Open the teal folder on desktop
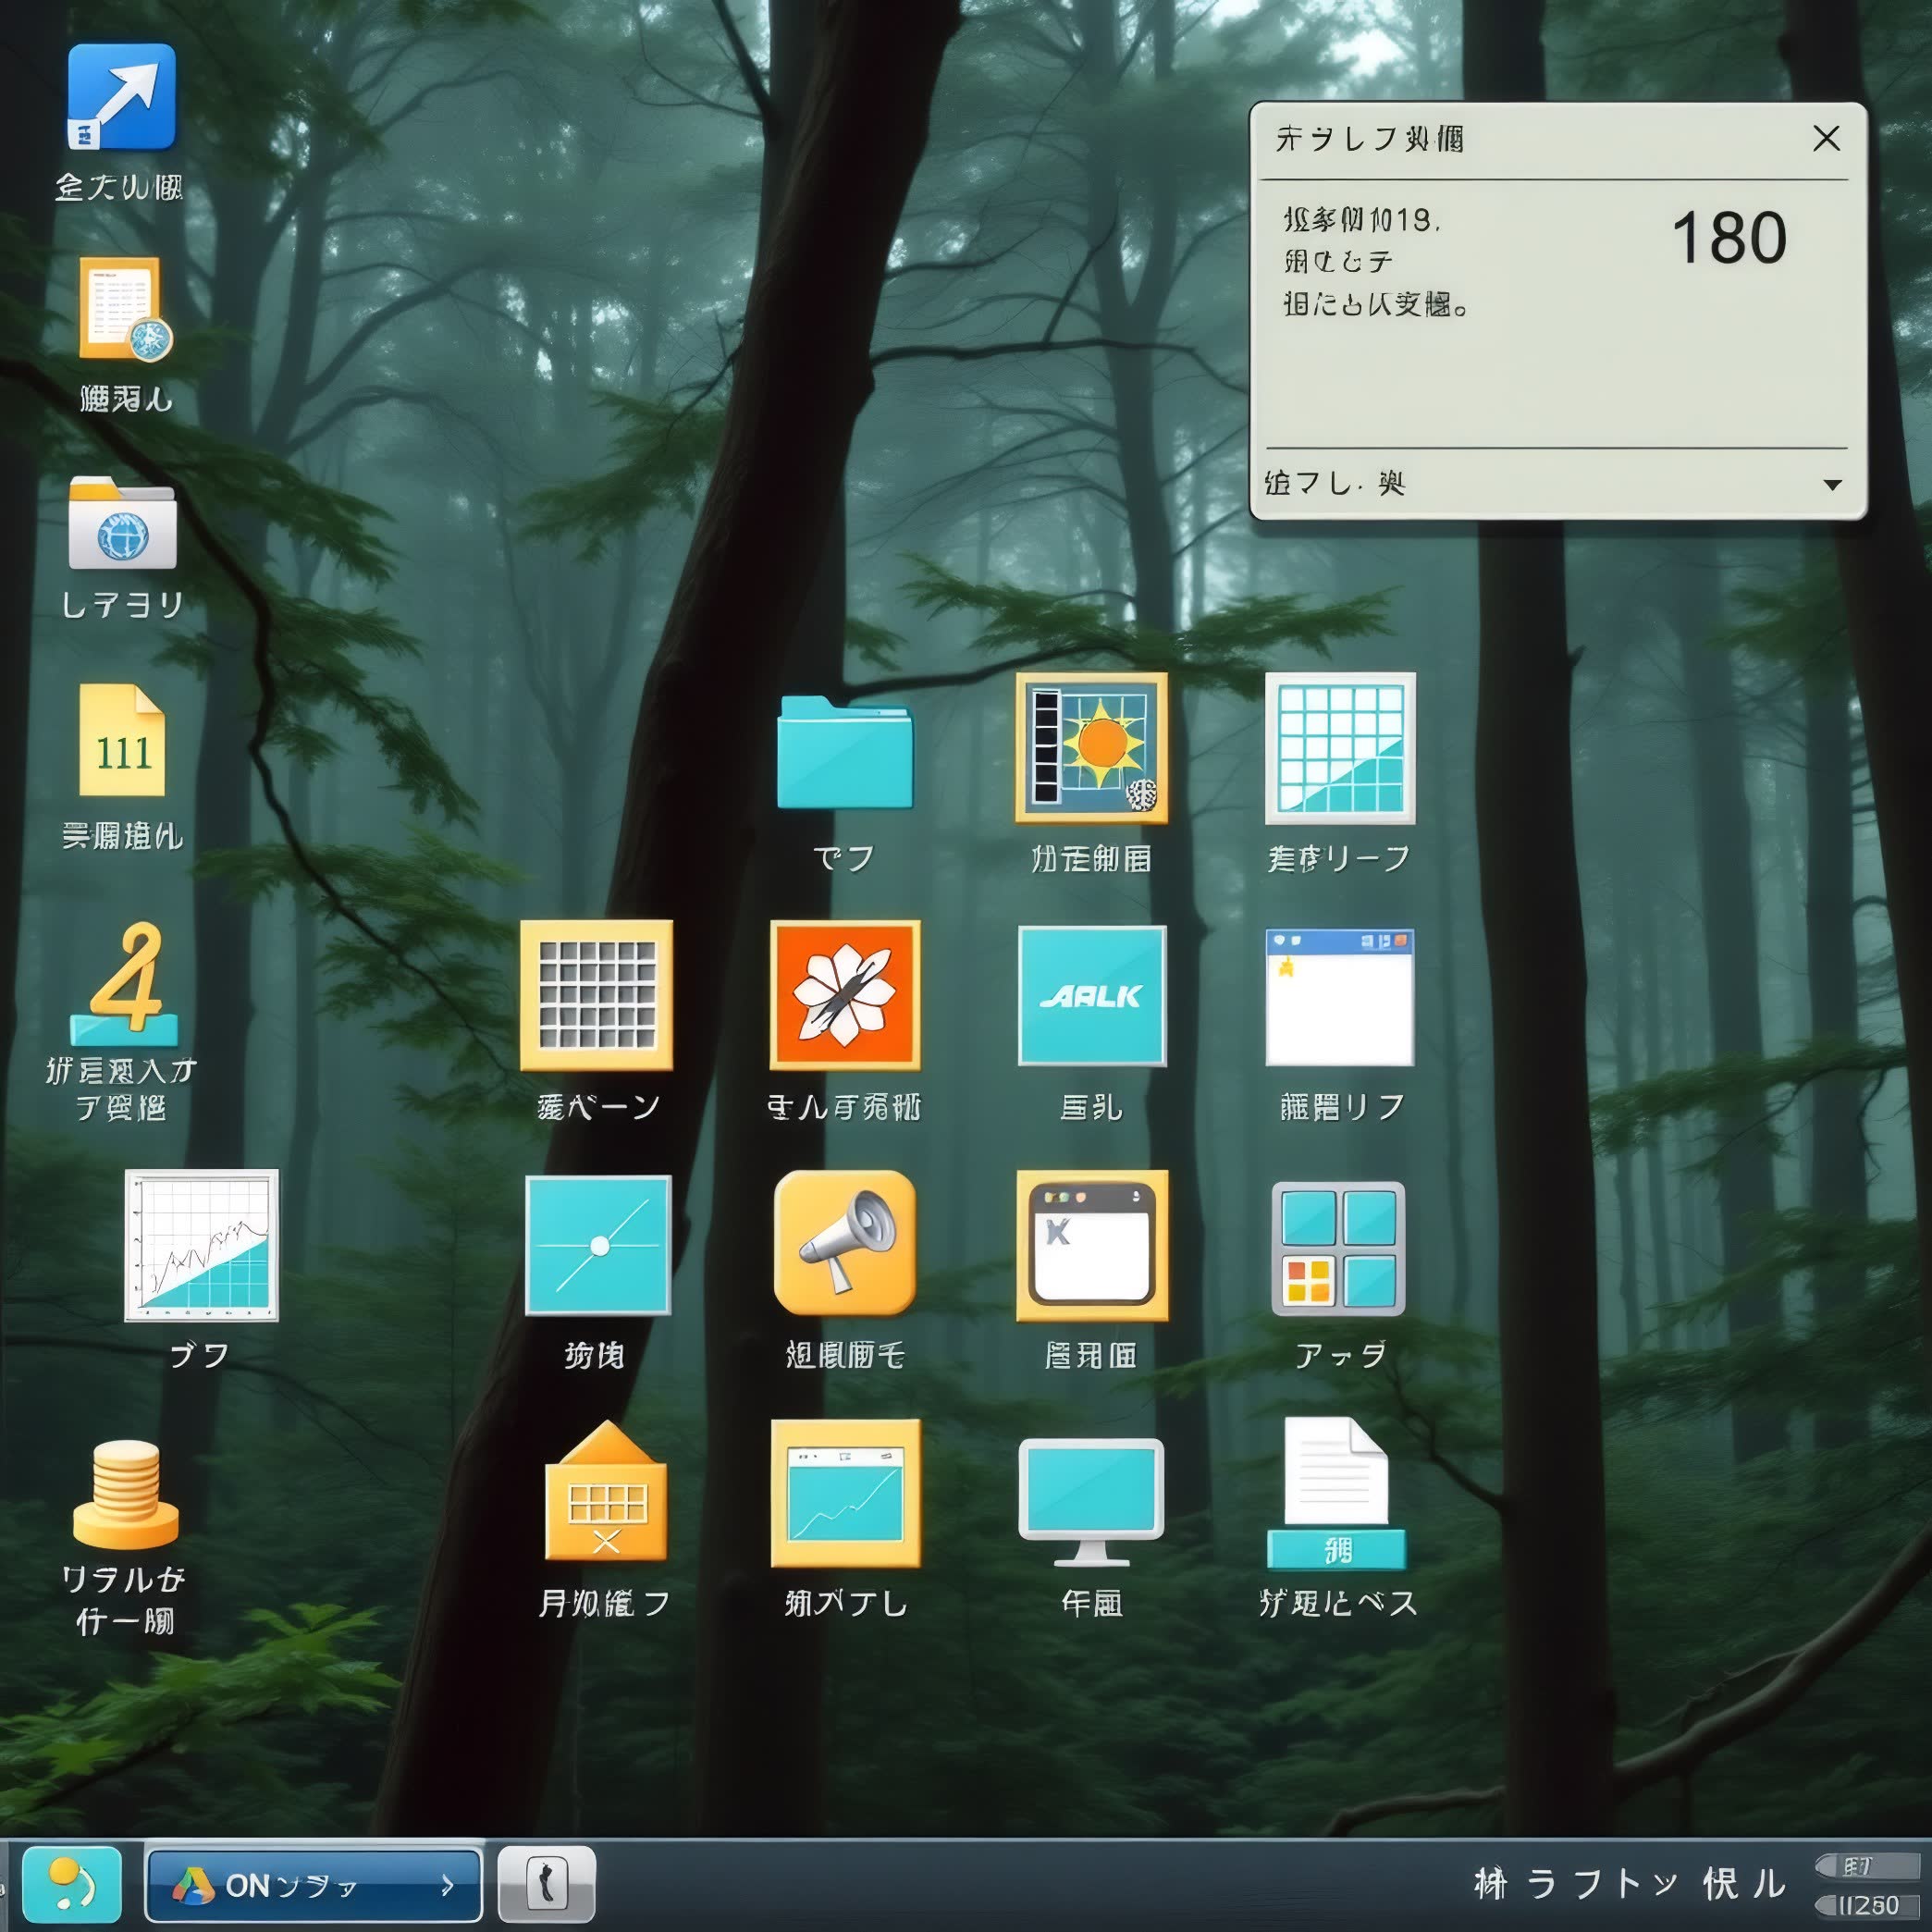Image resolution: width=1932 pixels, height=1932 pixels. [844, 752]
